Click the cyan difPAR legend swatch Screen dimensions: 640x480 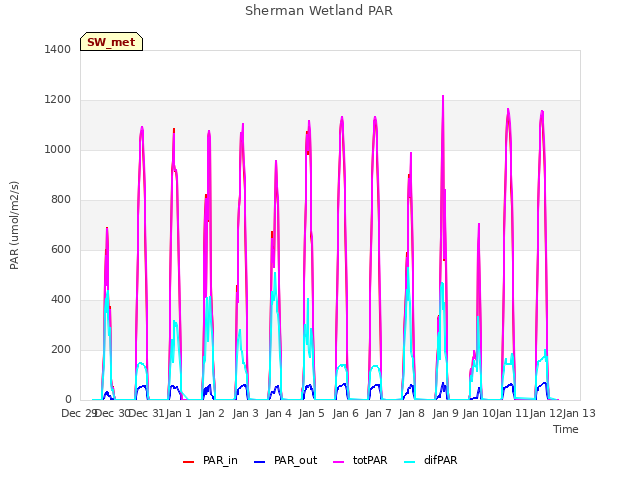pyautogui.click(x=409, y=462)
